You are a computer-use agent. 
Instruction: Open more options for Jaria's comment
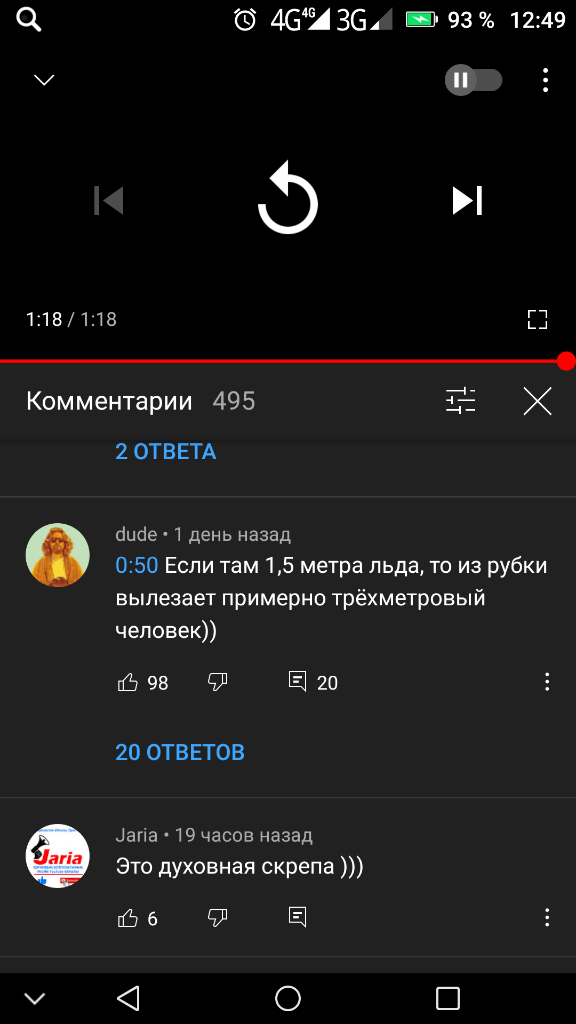[x=547, y=917]
